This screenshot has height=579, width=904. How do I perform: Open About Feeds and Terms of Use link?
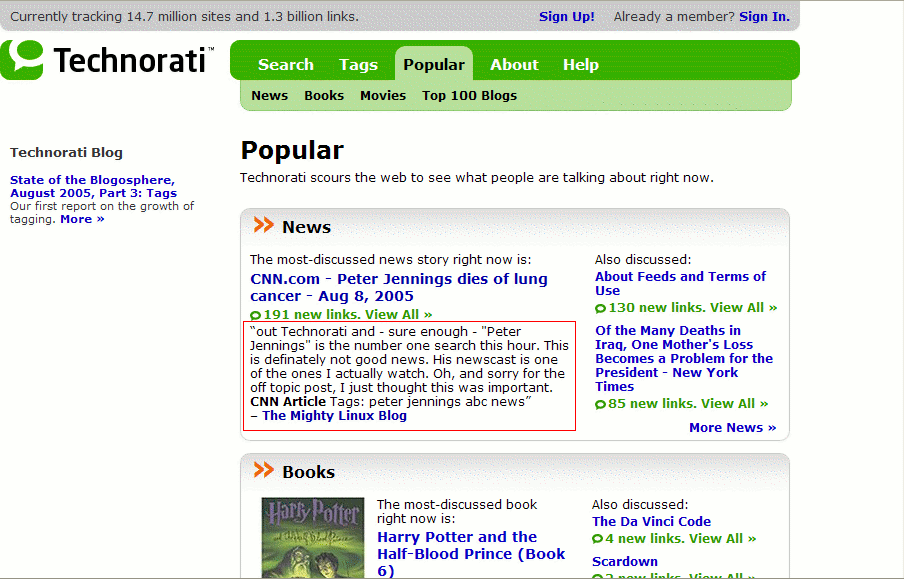[x=680, y=284]
